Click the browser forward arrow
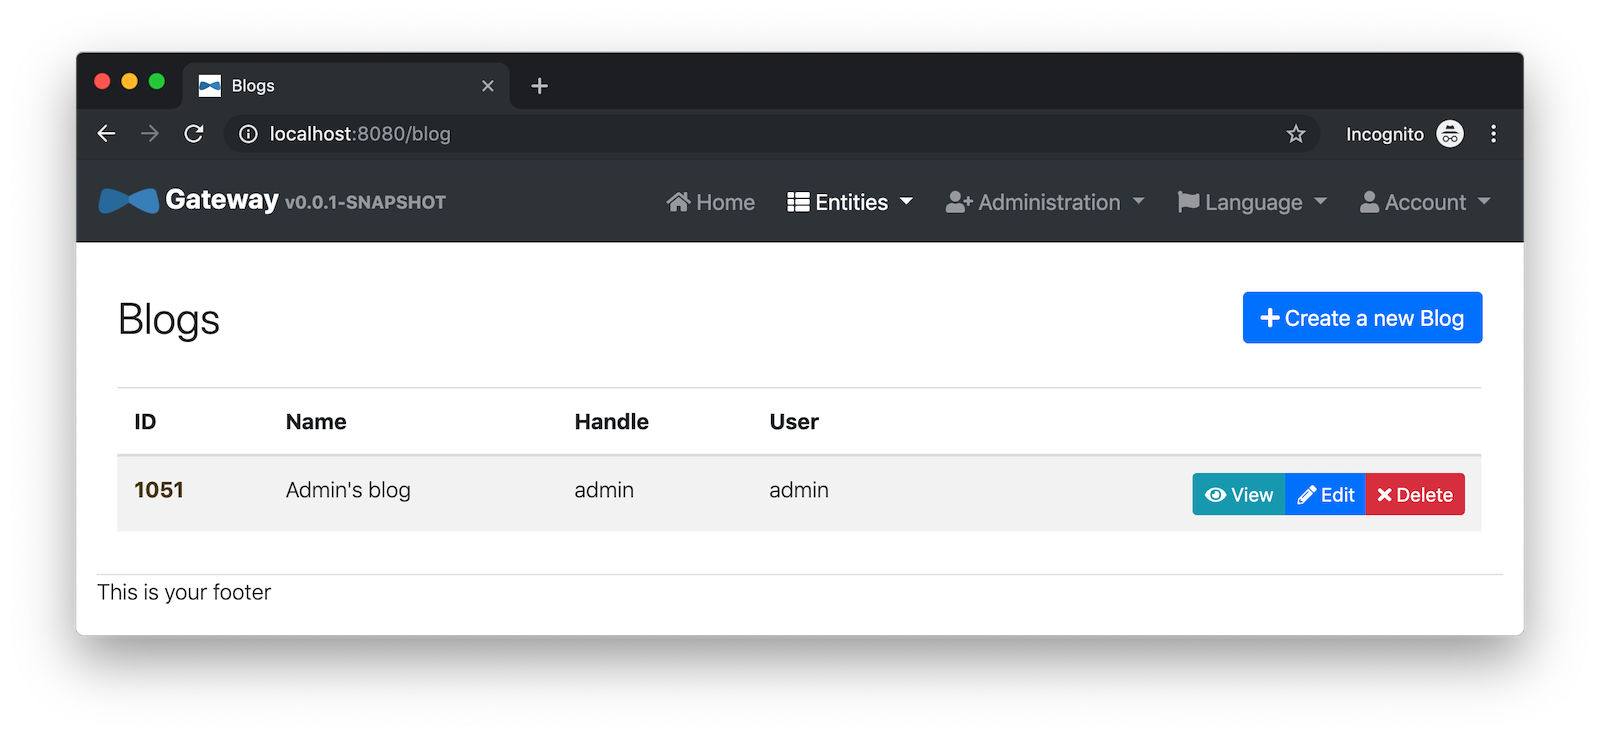Screen dimensions: 1600x736 point(150,134)
